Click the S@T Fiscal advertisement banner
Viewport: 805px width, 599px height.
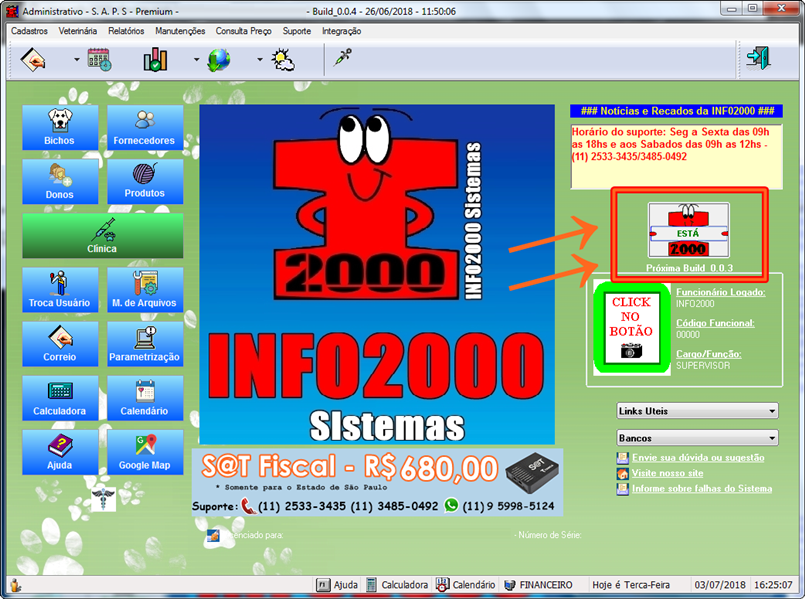377,482
